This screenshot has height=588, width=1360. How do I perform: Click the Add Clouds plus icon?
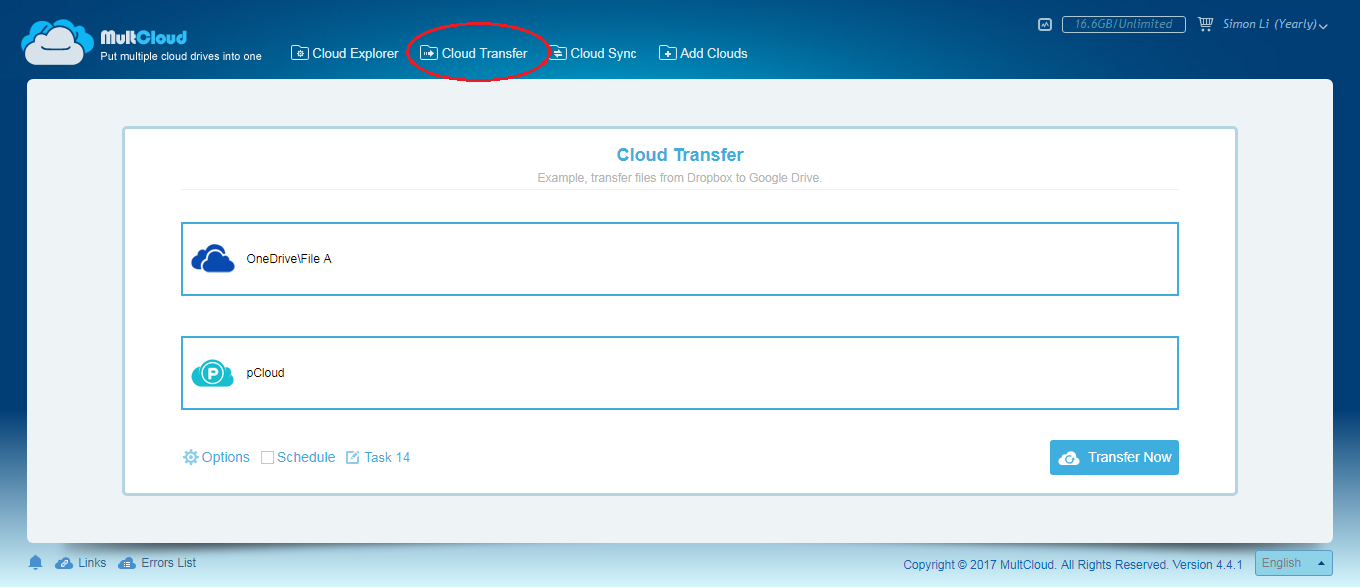point(667,53)
